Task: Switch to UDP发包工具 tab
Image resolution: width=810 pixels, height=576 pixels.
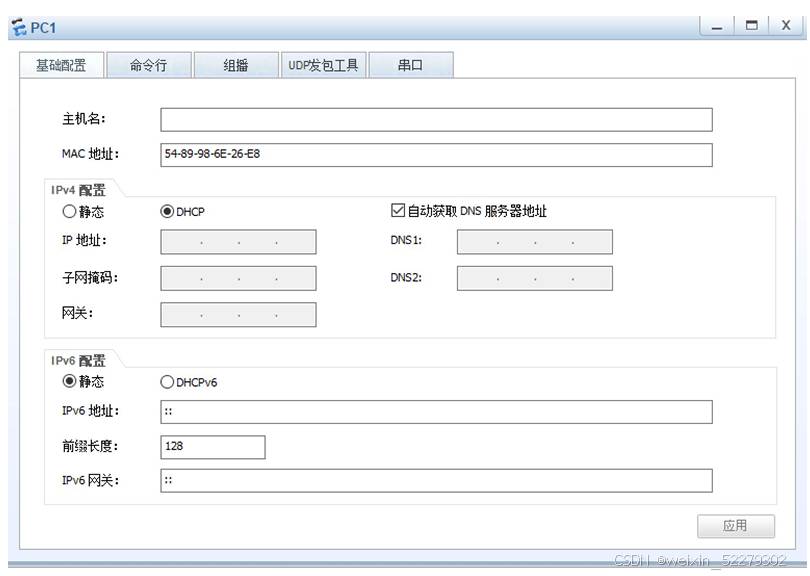Action: pyautogui.click(x=323, y=65)
